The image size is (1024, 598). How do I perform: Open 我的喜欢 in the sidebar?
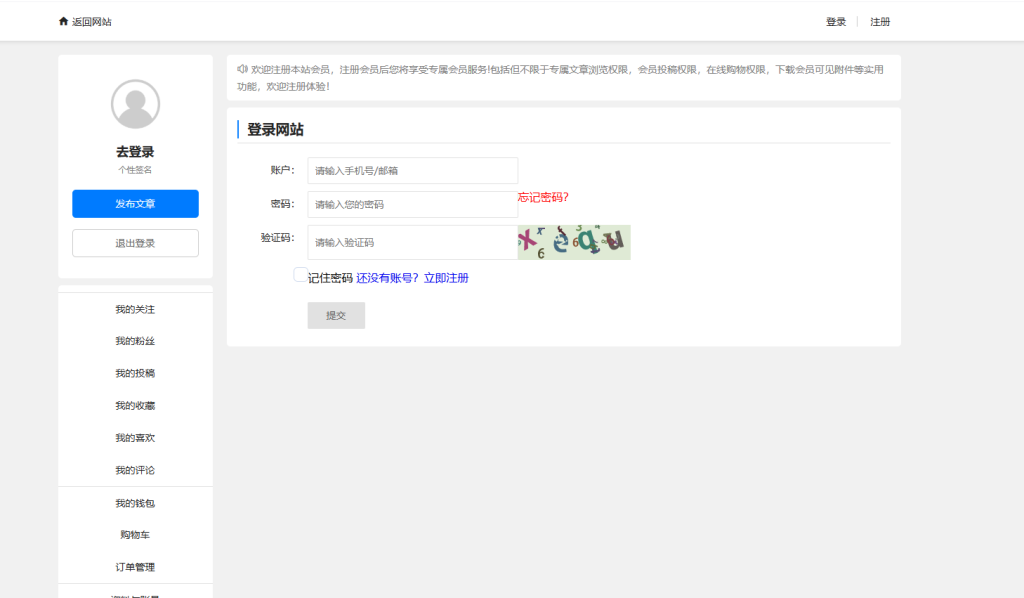pyautogui.click(x=135, y=437)
